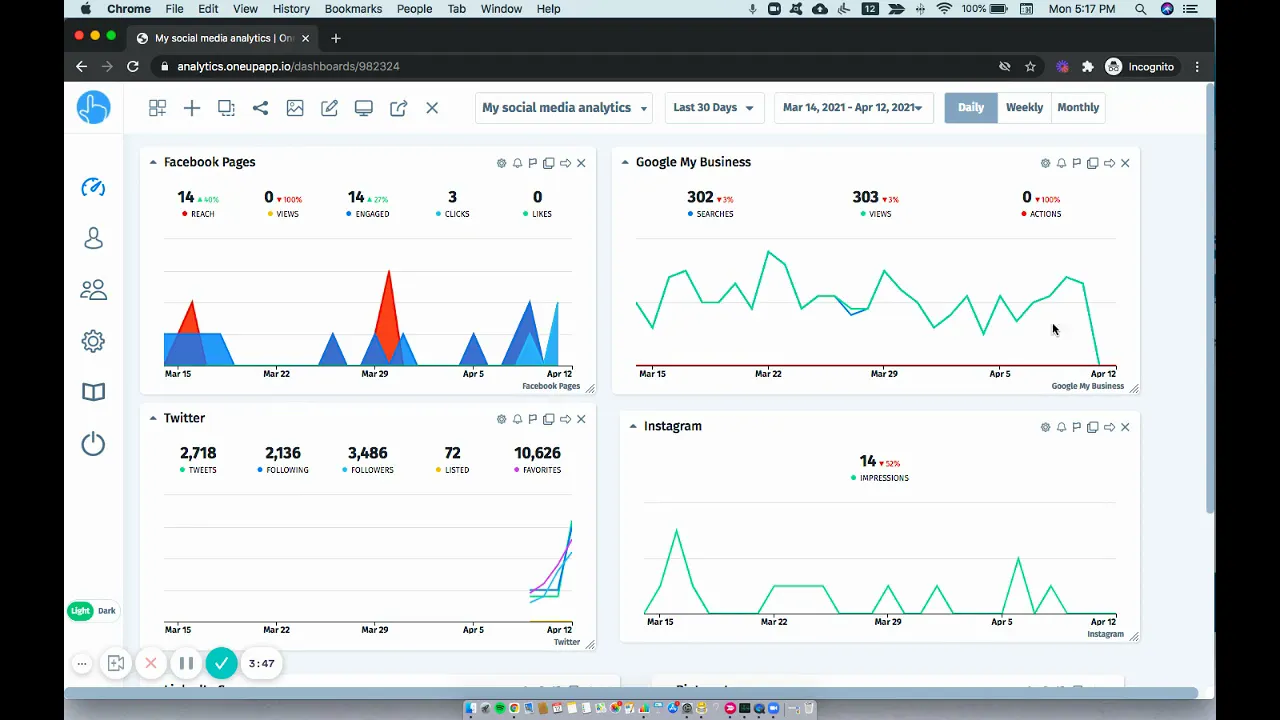Image resolution: width=1280 pixels, height=720 pixels.
Task: Click the edit pencil toolbar icon
Action: tap(329, 108)
